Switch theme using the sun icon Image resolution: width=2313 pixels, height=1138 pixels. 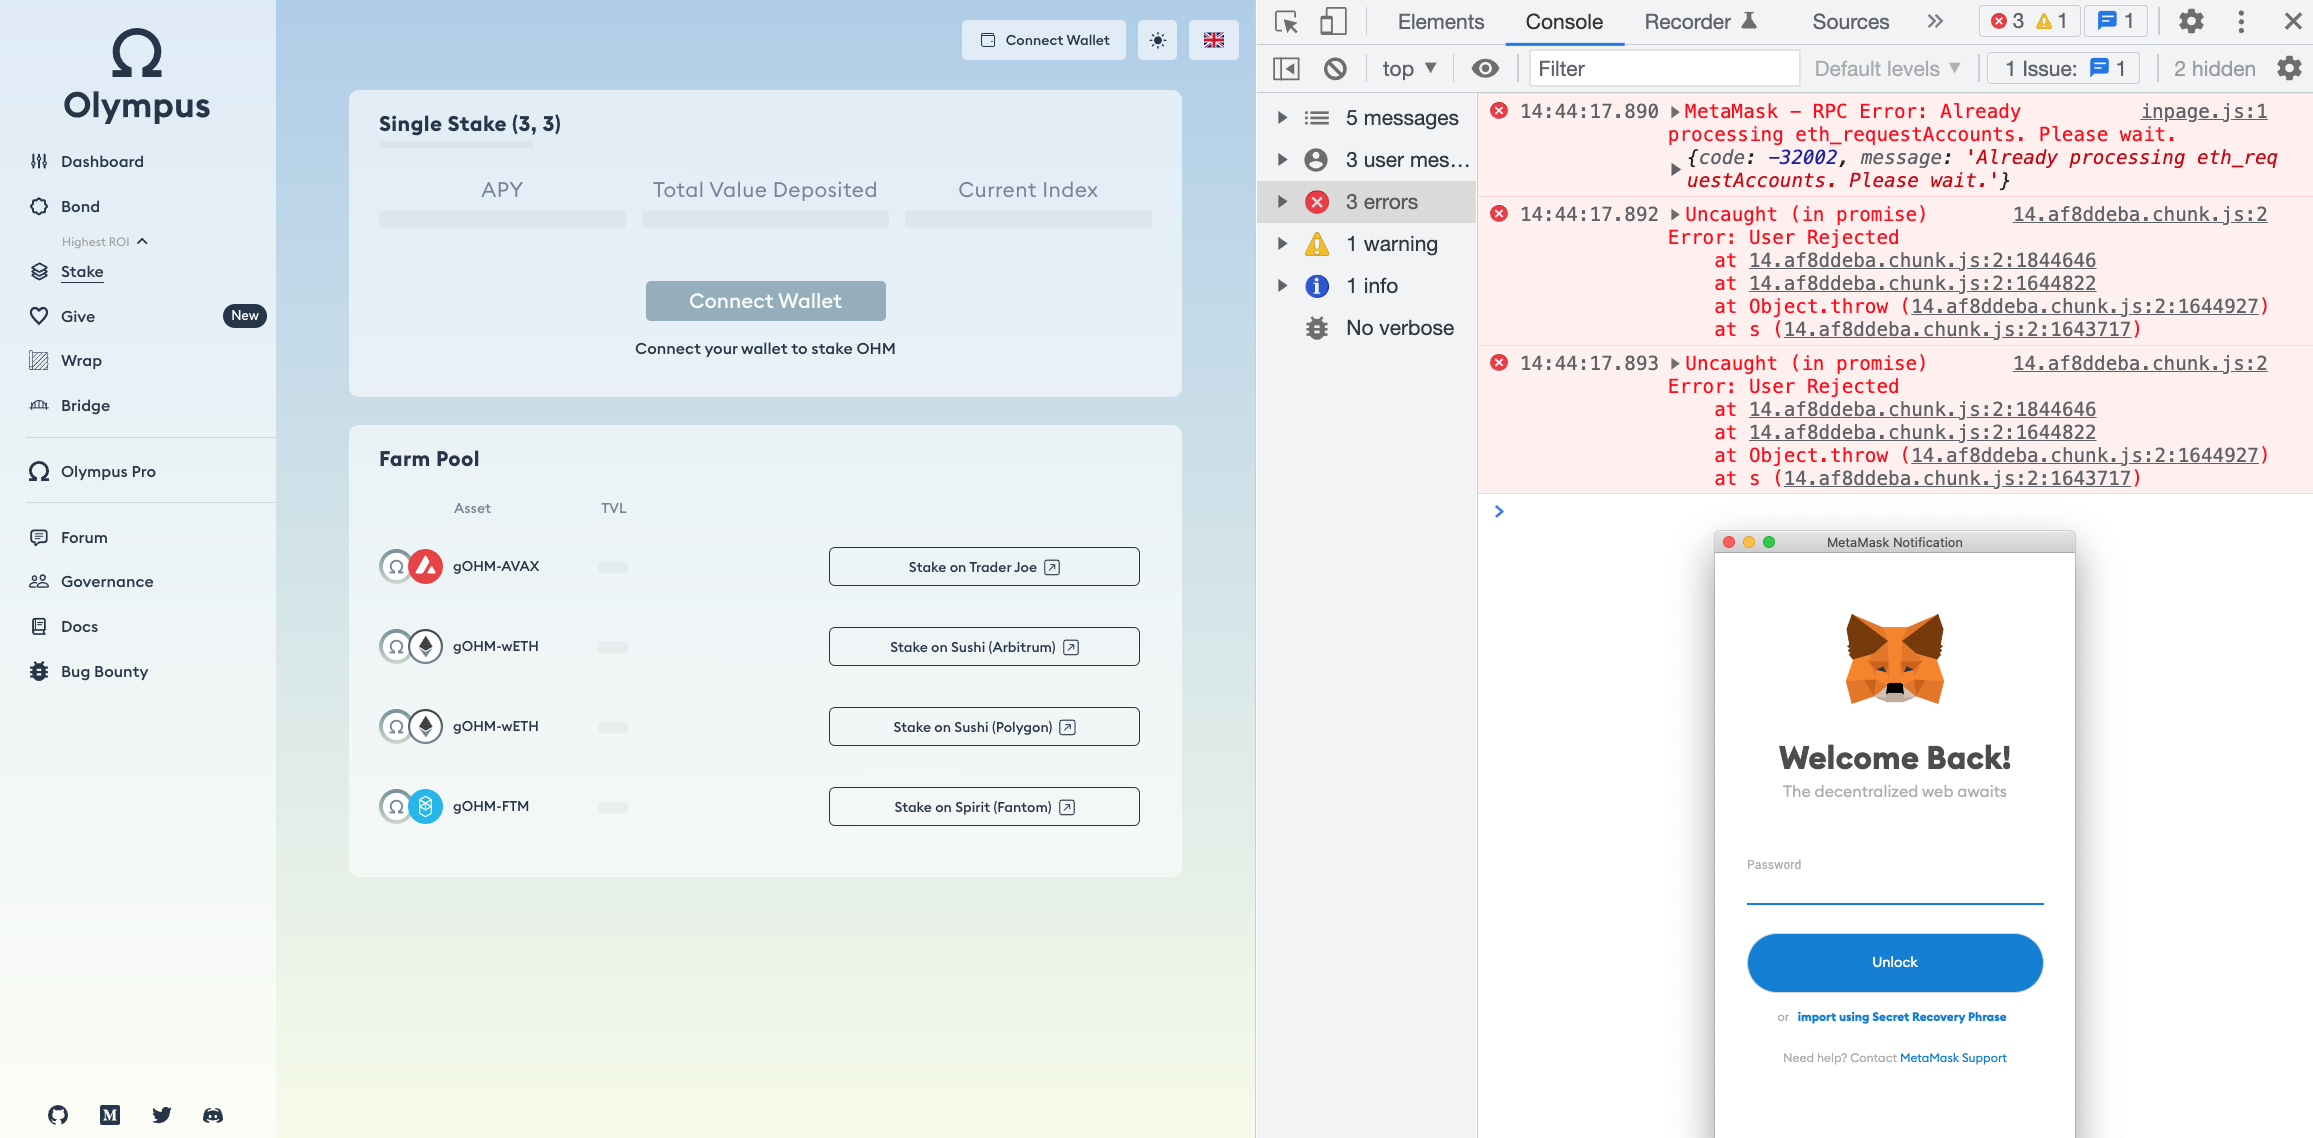(1157, 40)
